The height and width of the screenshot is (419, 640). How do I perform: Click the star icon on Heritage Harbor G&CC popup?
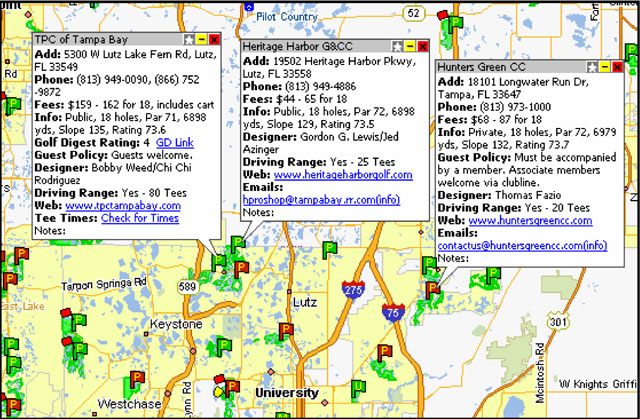pyautogui.click(x=397, y=46)
